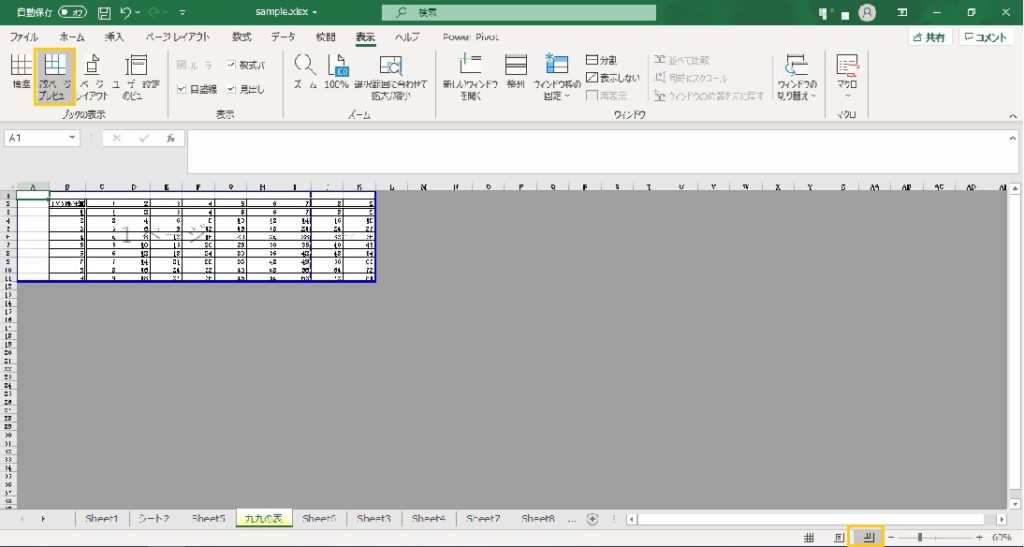
Task: Click the Page Layout view ribbon icon
Action: click(x=92, y=75)
